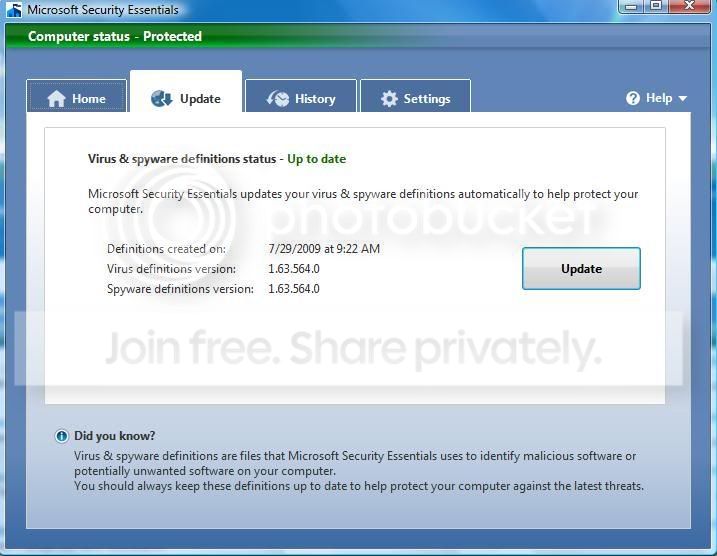The width and height of the screenshot is (717, 556).
Task: Click the large Update button
Action: [581, 268]
